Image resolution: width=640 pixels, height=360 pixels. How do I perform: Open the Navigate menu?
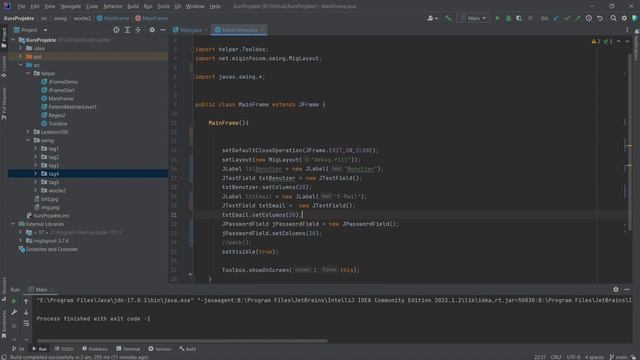pos(71,6)
